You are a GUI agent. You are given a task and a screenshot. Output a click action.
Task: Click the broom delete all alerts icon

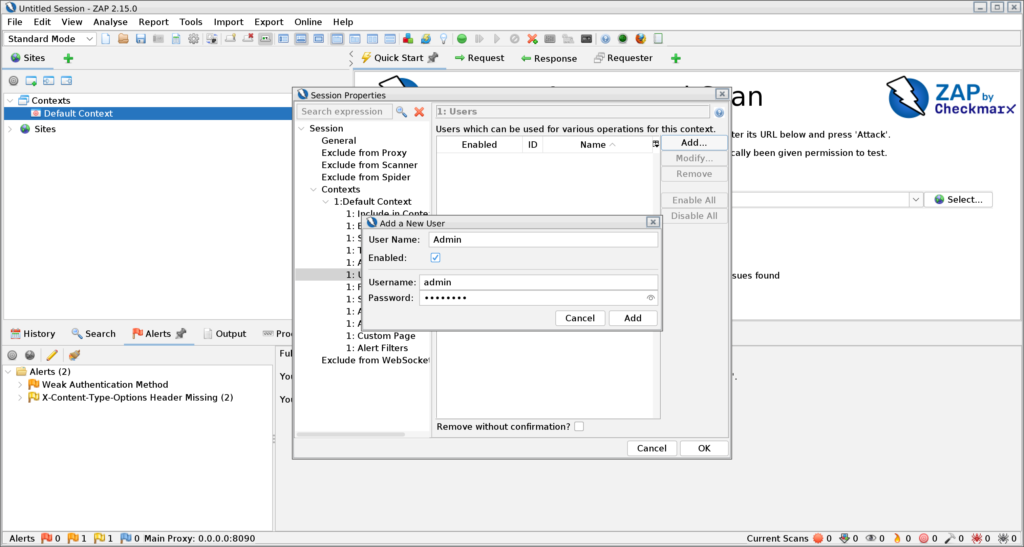click(x=74, y=355)
